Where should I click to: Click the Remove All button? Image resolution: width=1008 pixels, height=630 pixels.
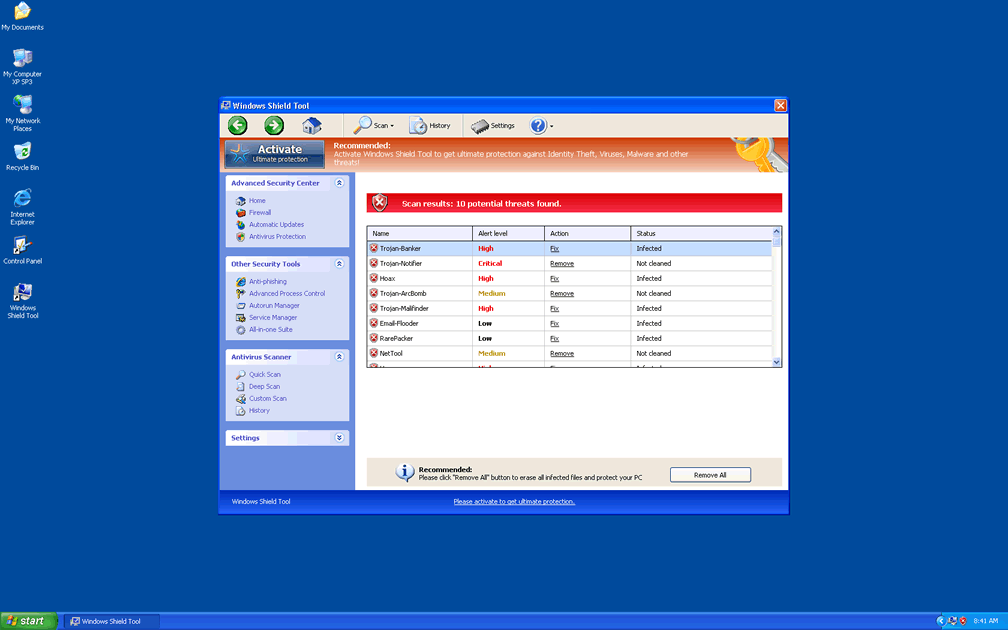coord(710,475)
